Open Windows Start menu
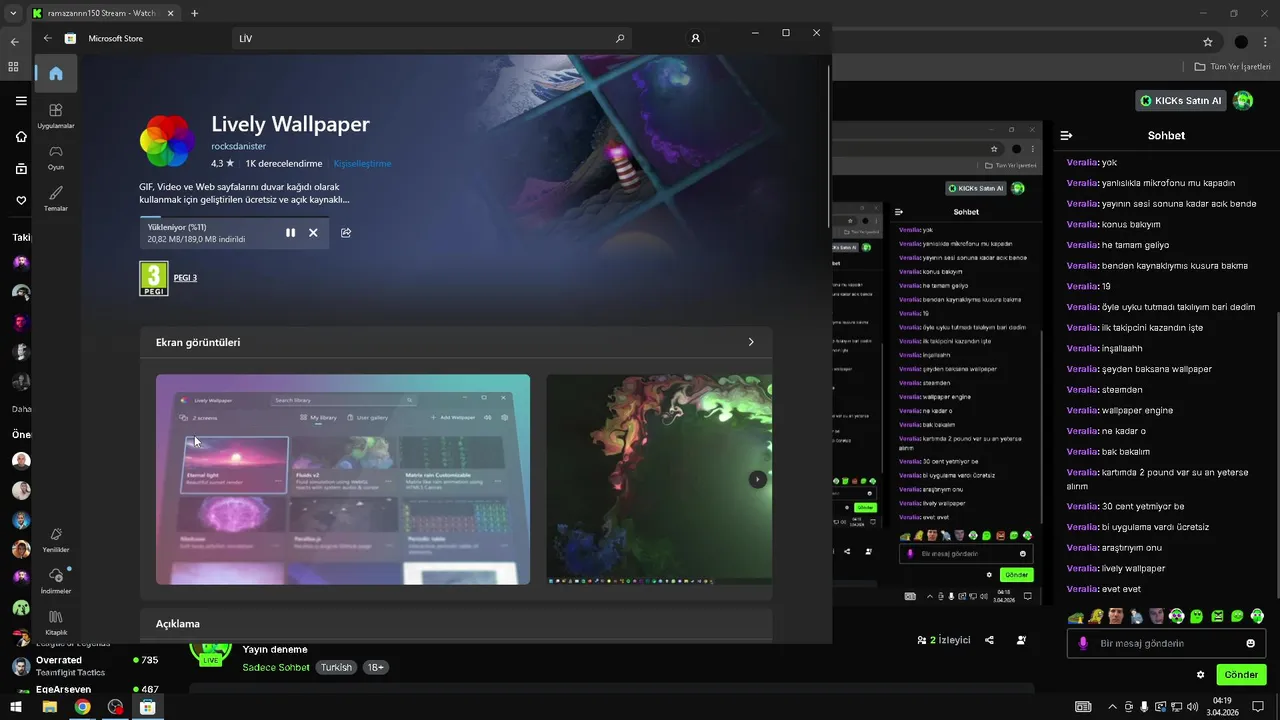This screenshot has height=720, width=1280. (16, 707)
